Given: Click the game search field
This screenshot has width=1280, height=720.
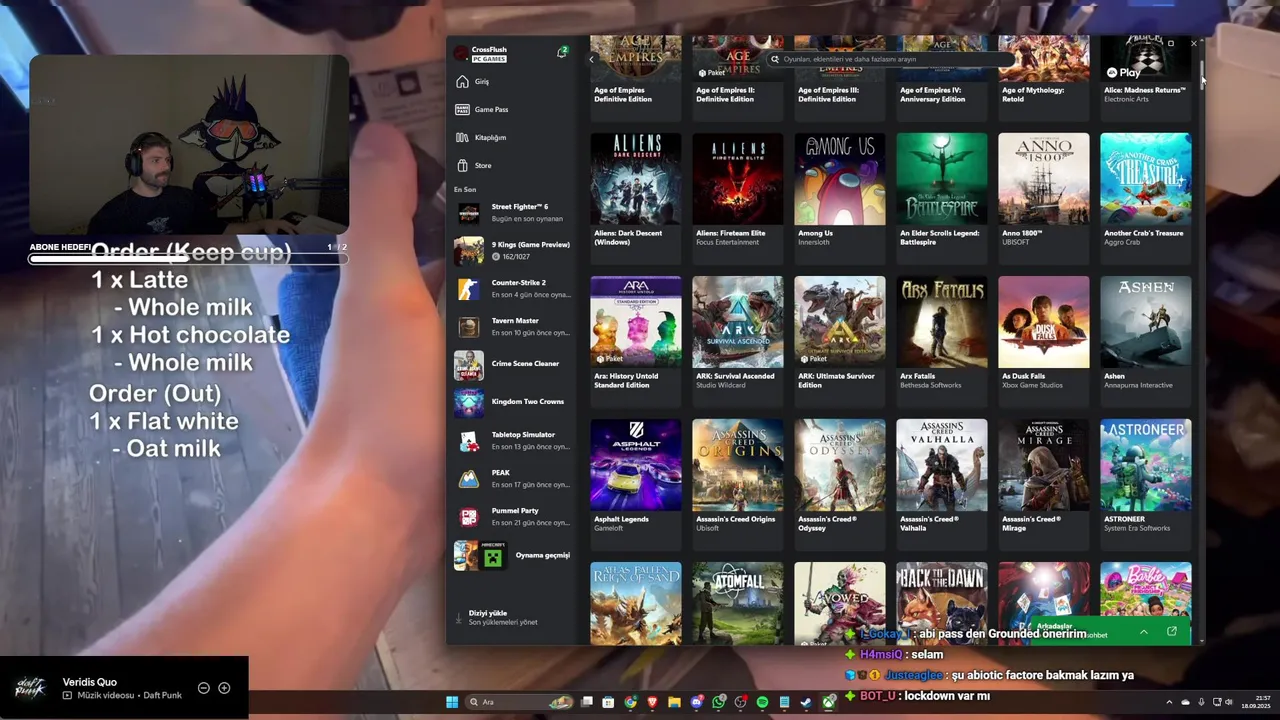Looking at the screenshot, I should 890,59.
